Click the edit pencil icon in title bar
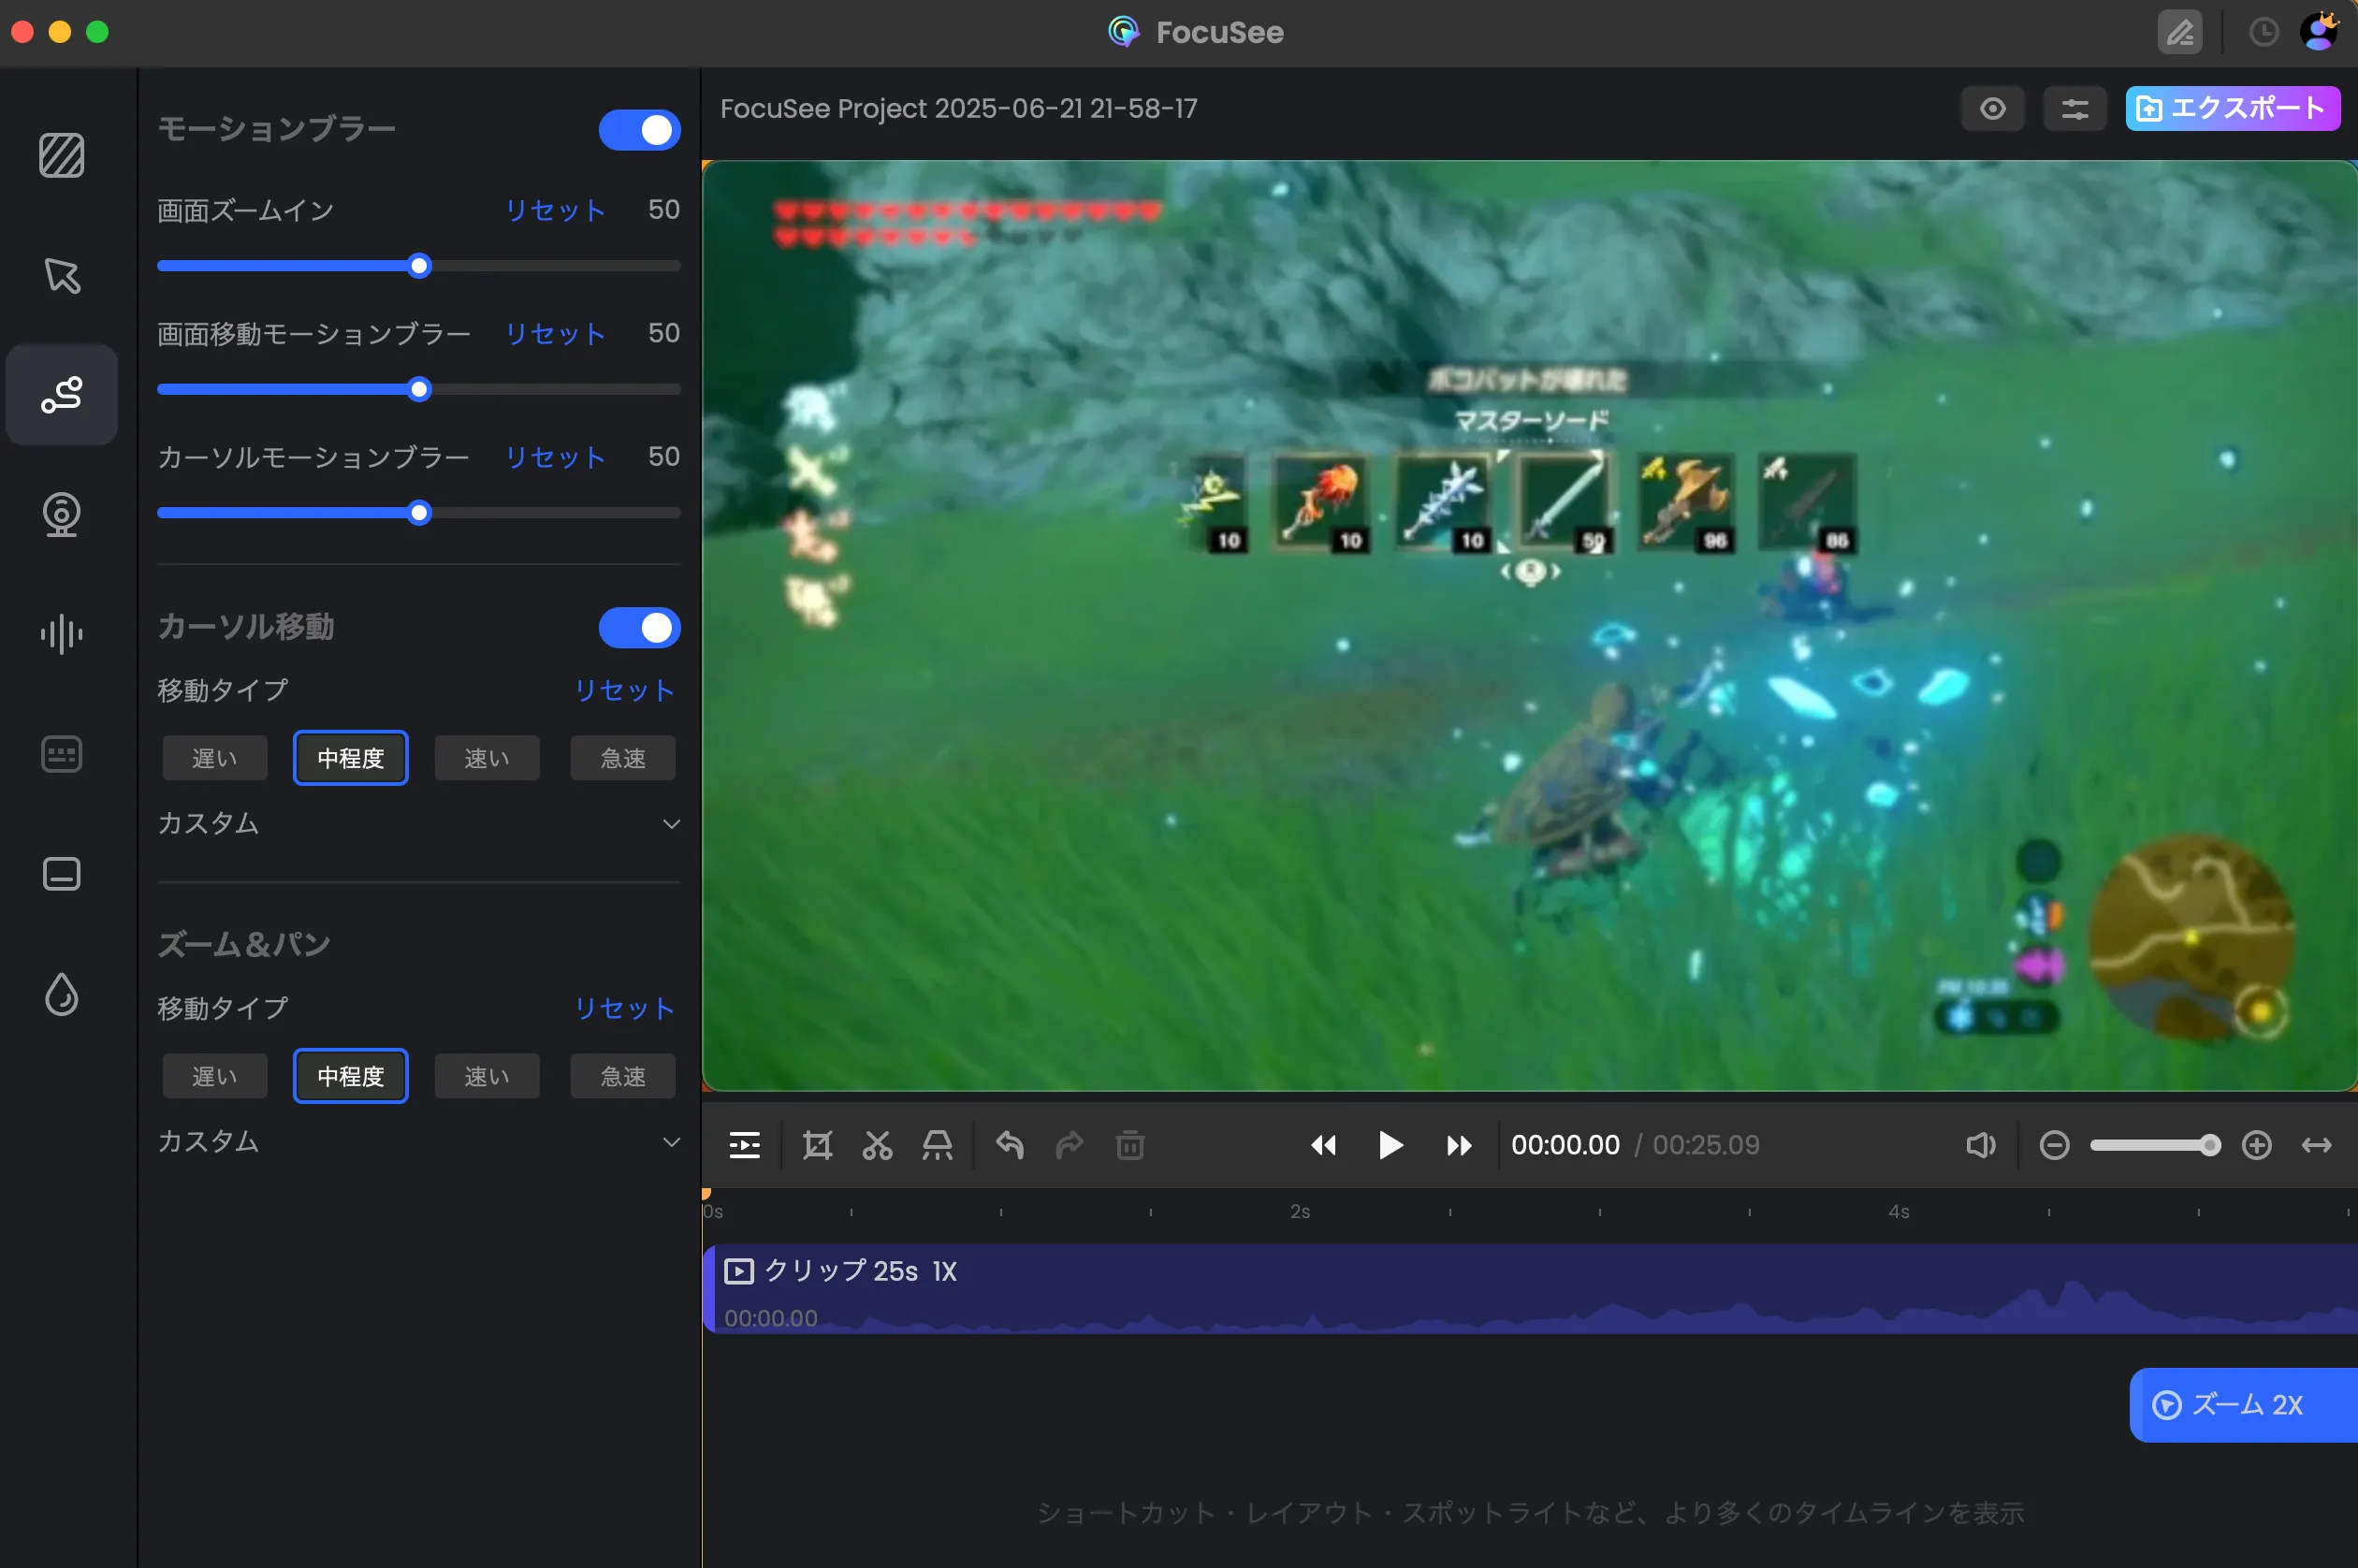This screenshot has height=1568, width=2358. [x=2180, y=33]
